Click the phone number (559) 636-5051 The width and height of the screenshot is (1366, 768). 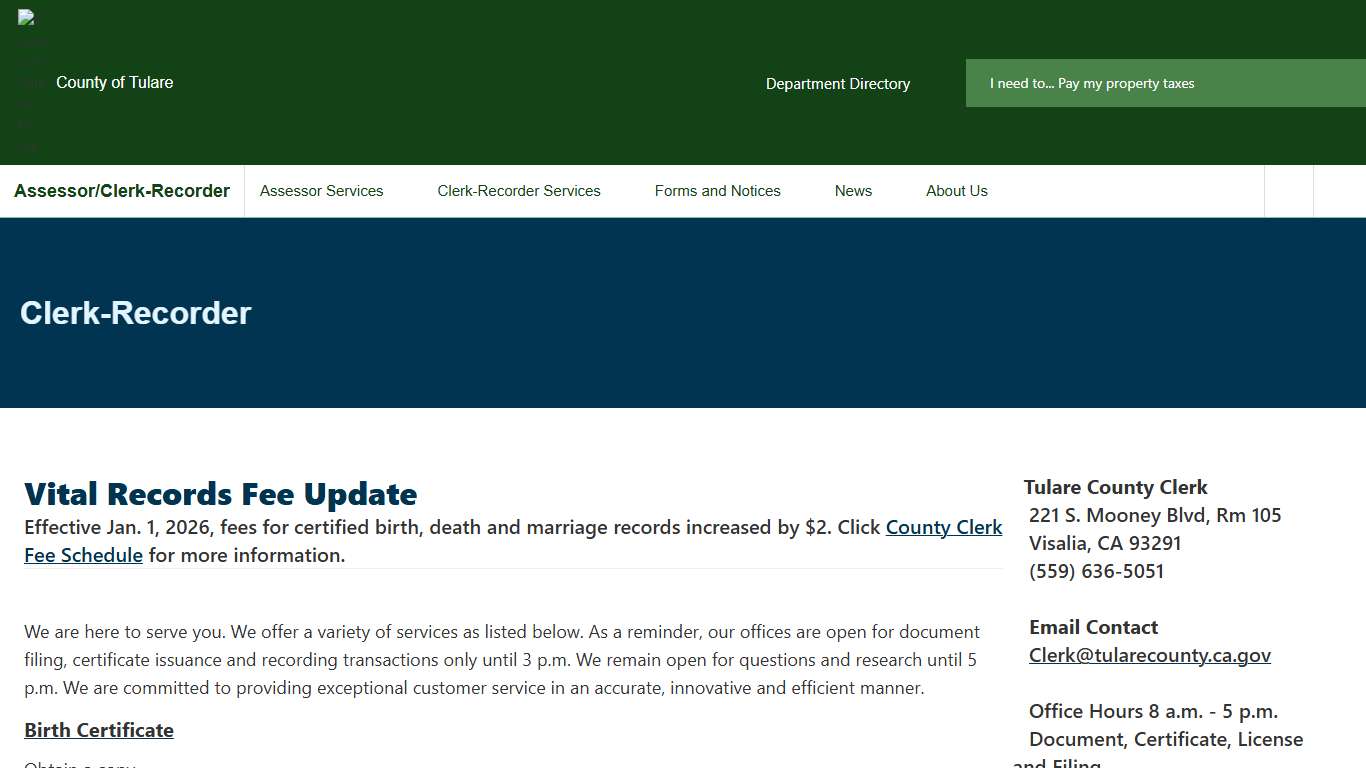(1096, 572)
